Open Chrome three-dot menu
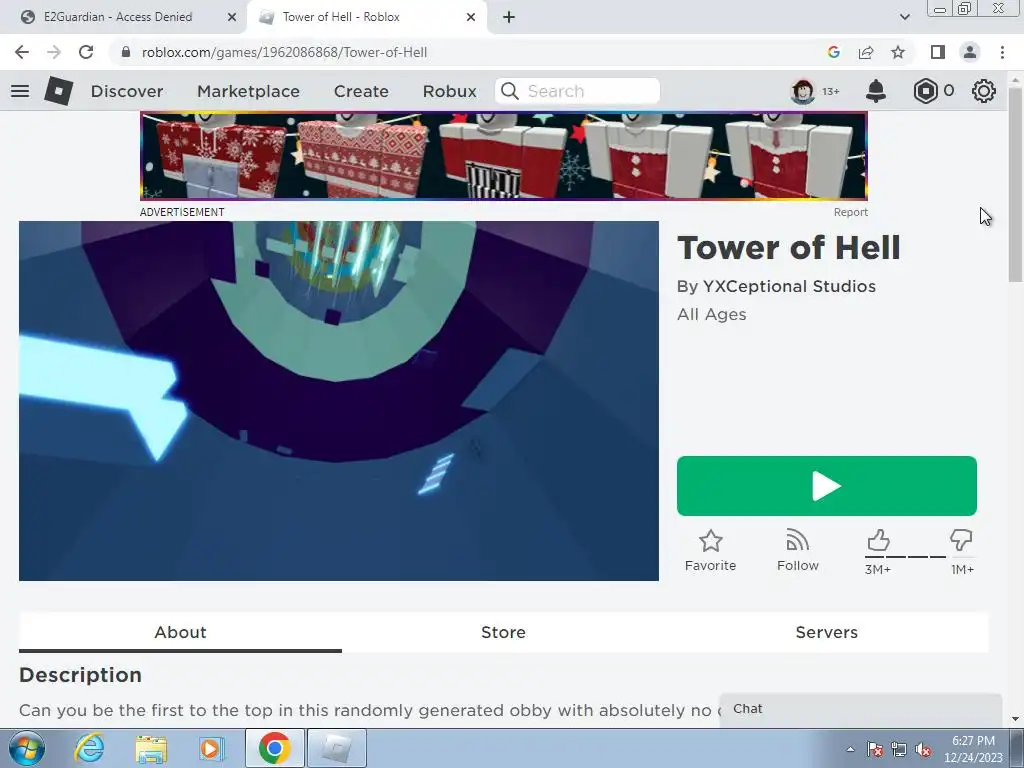 tap(1002, 52)
